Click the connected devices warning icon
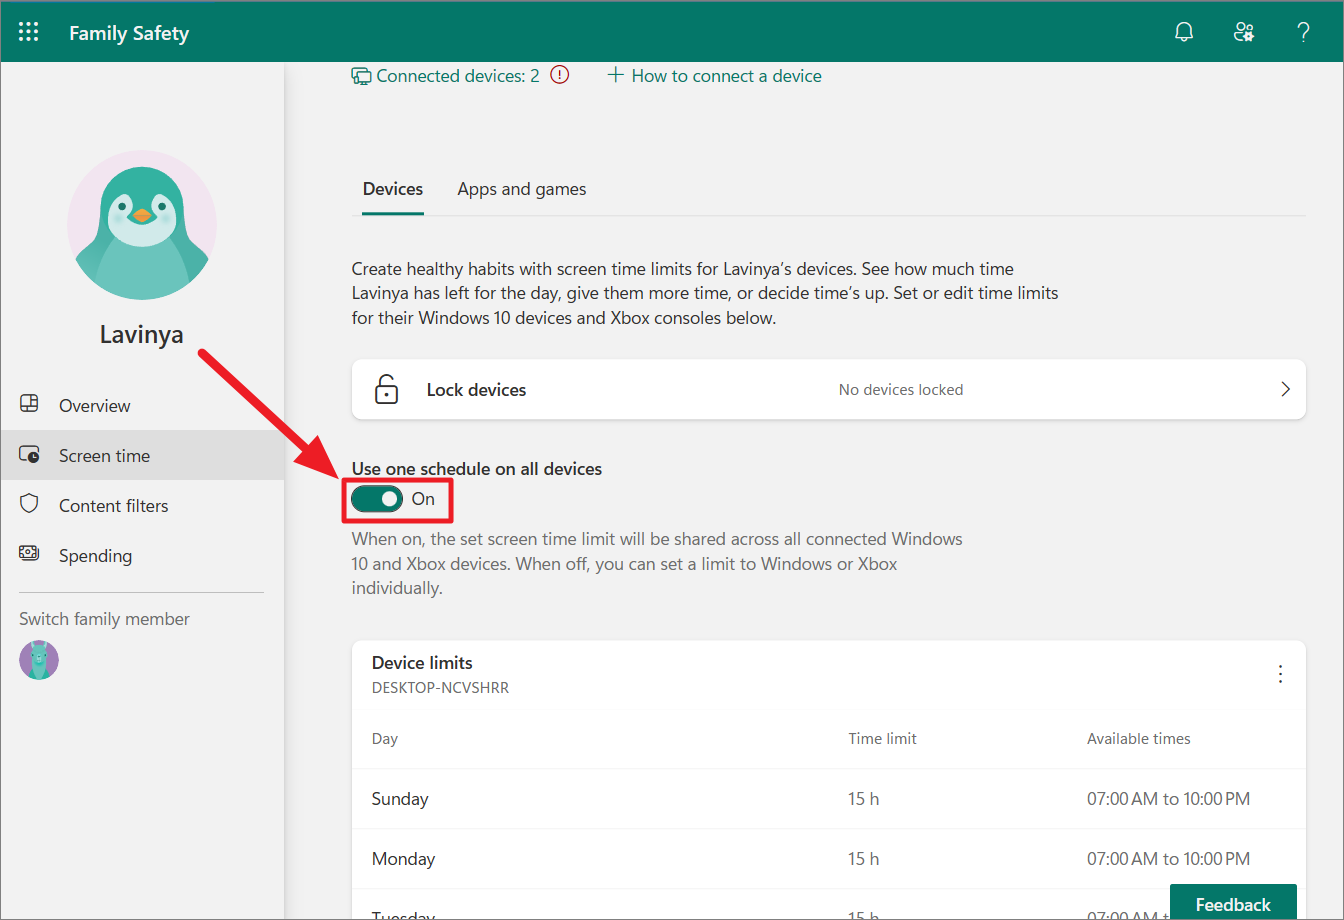The image size is (1344, 920). pyautogui.click(x=559, y=75)
